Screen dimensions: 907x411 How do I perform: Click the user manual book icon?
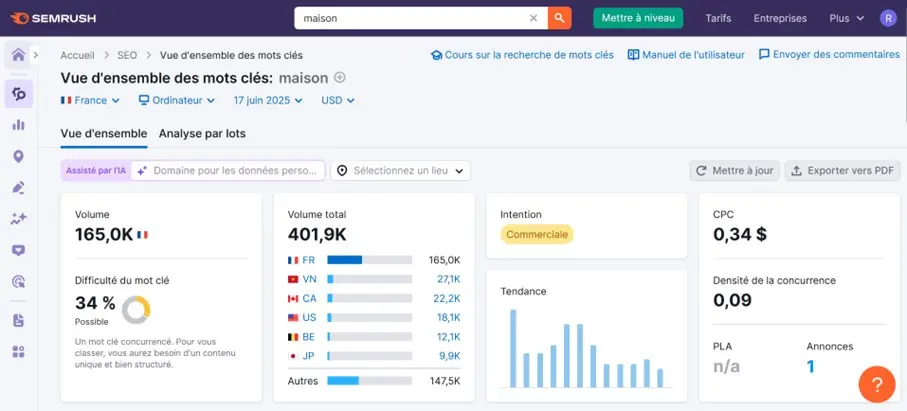[x=633, y=55]
